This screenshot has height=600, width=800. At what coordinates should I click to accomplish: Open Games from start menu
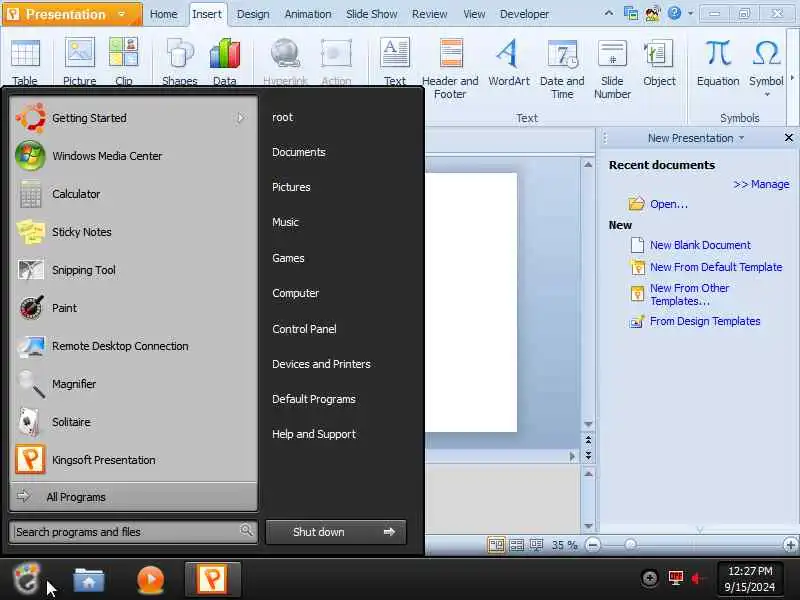tap(288, 258)
